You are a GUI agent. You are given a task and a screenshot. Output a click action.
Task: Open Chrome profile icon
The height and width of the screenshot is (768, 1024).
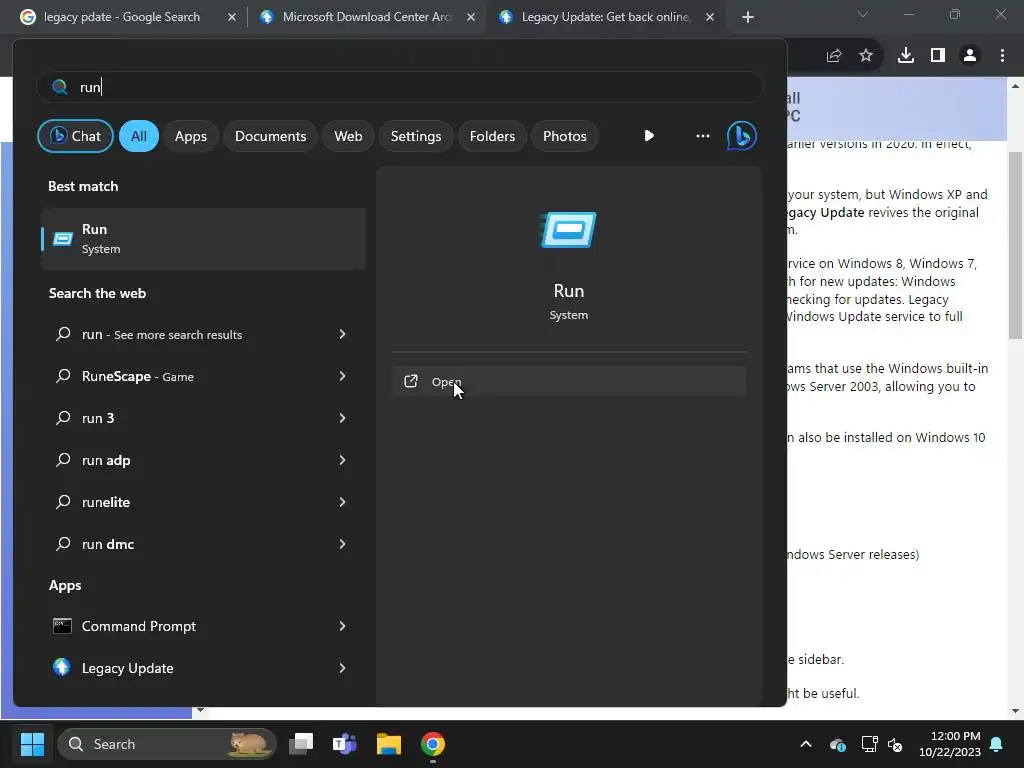pos(970,56)
